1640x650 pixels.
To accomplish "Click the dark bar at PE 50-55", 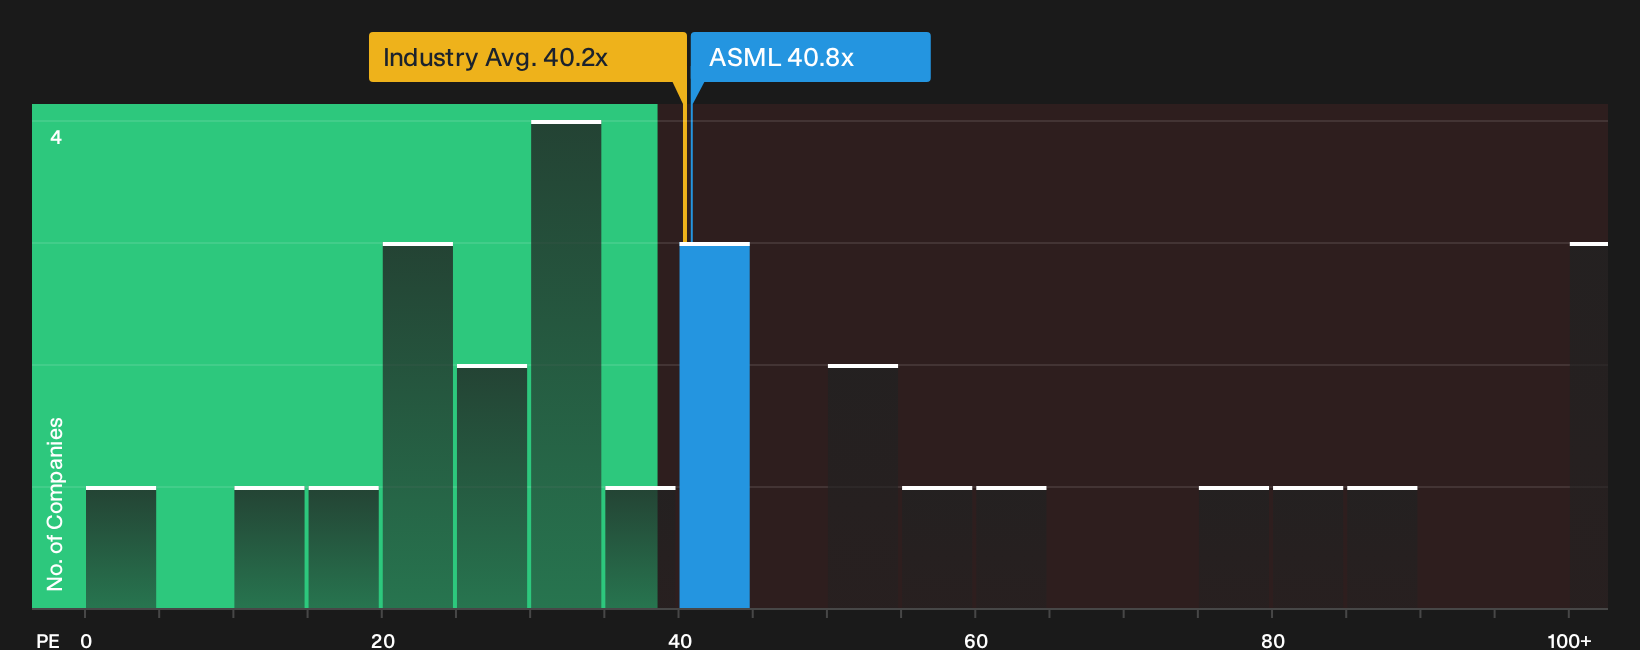I will [x=863, y=486].
